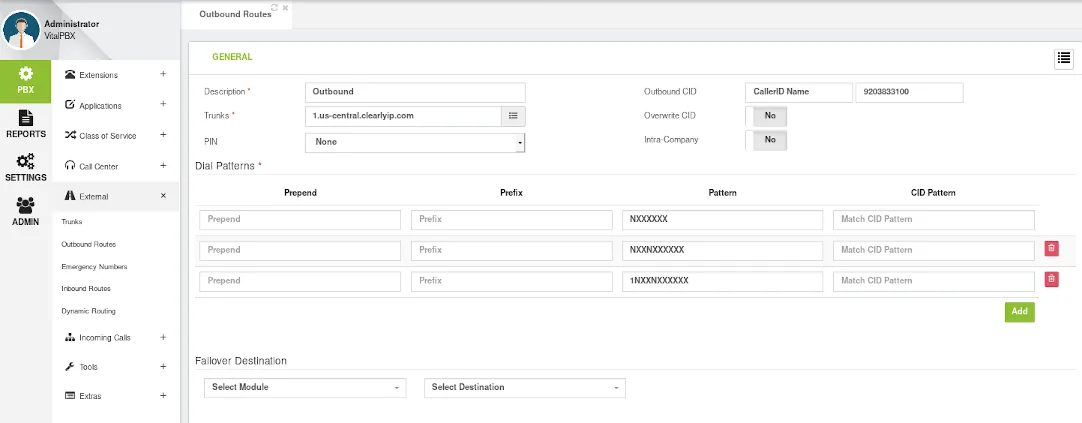Expand the Class of Service plus sign
The image size is (1082, 423).
point(163,135)
